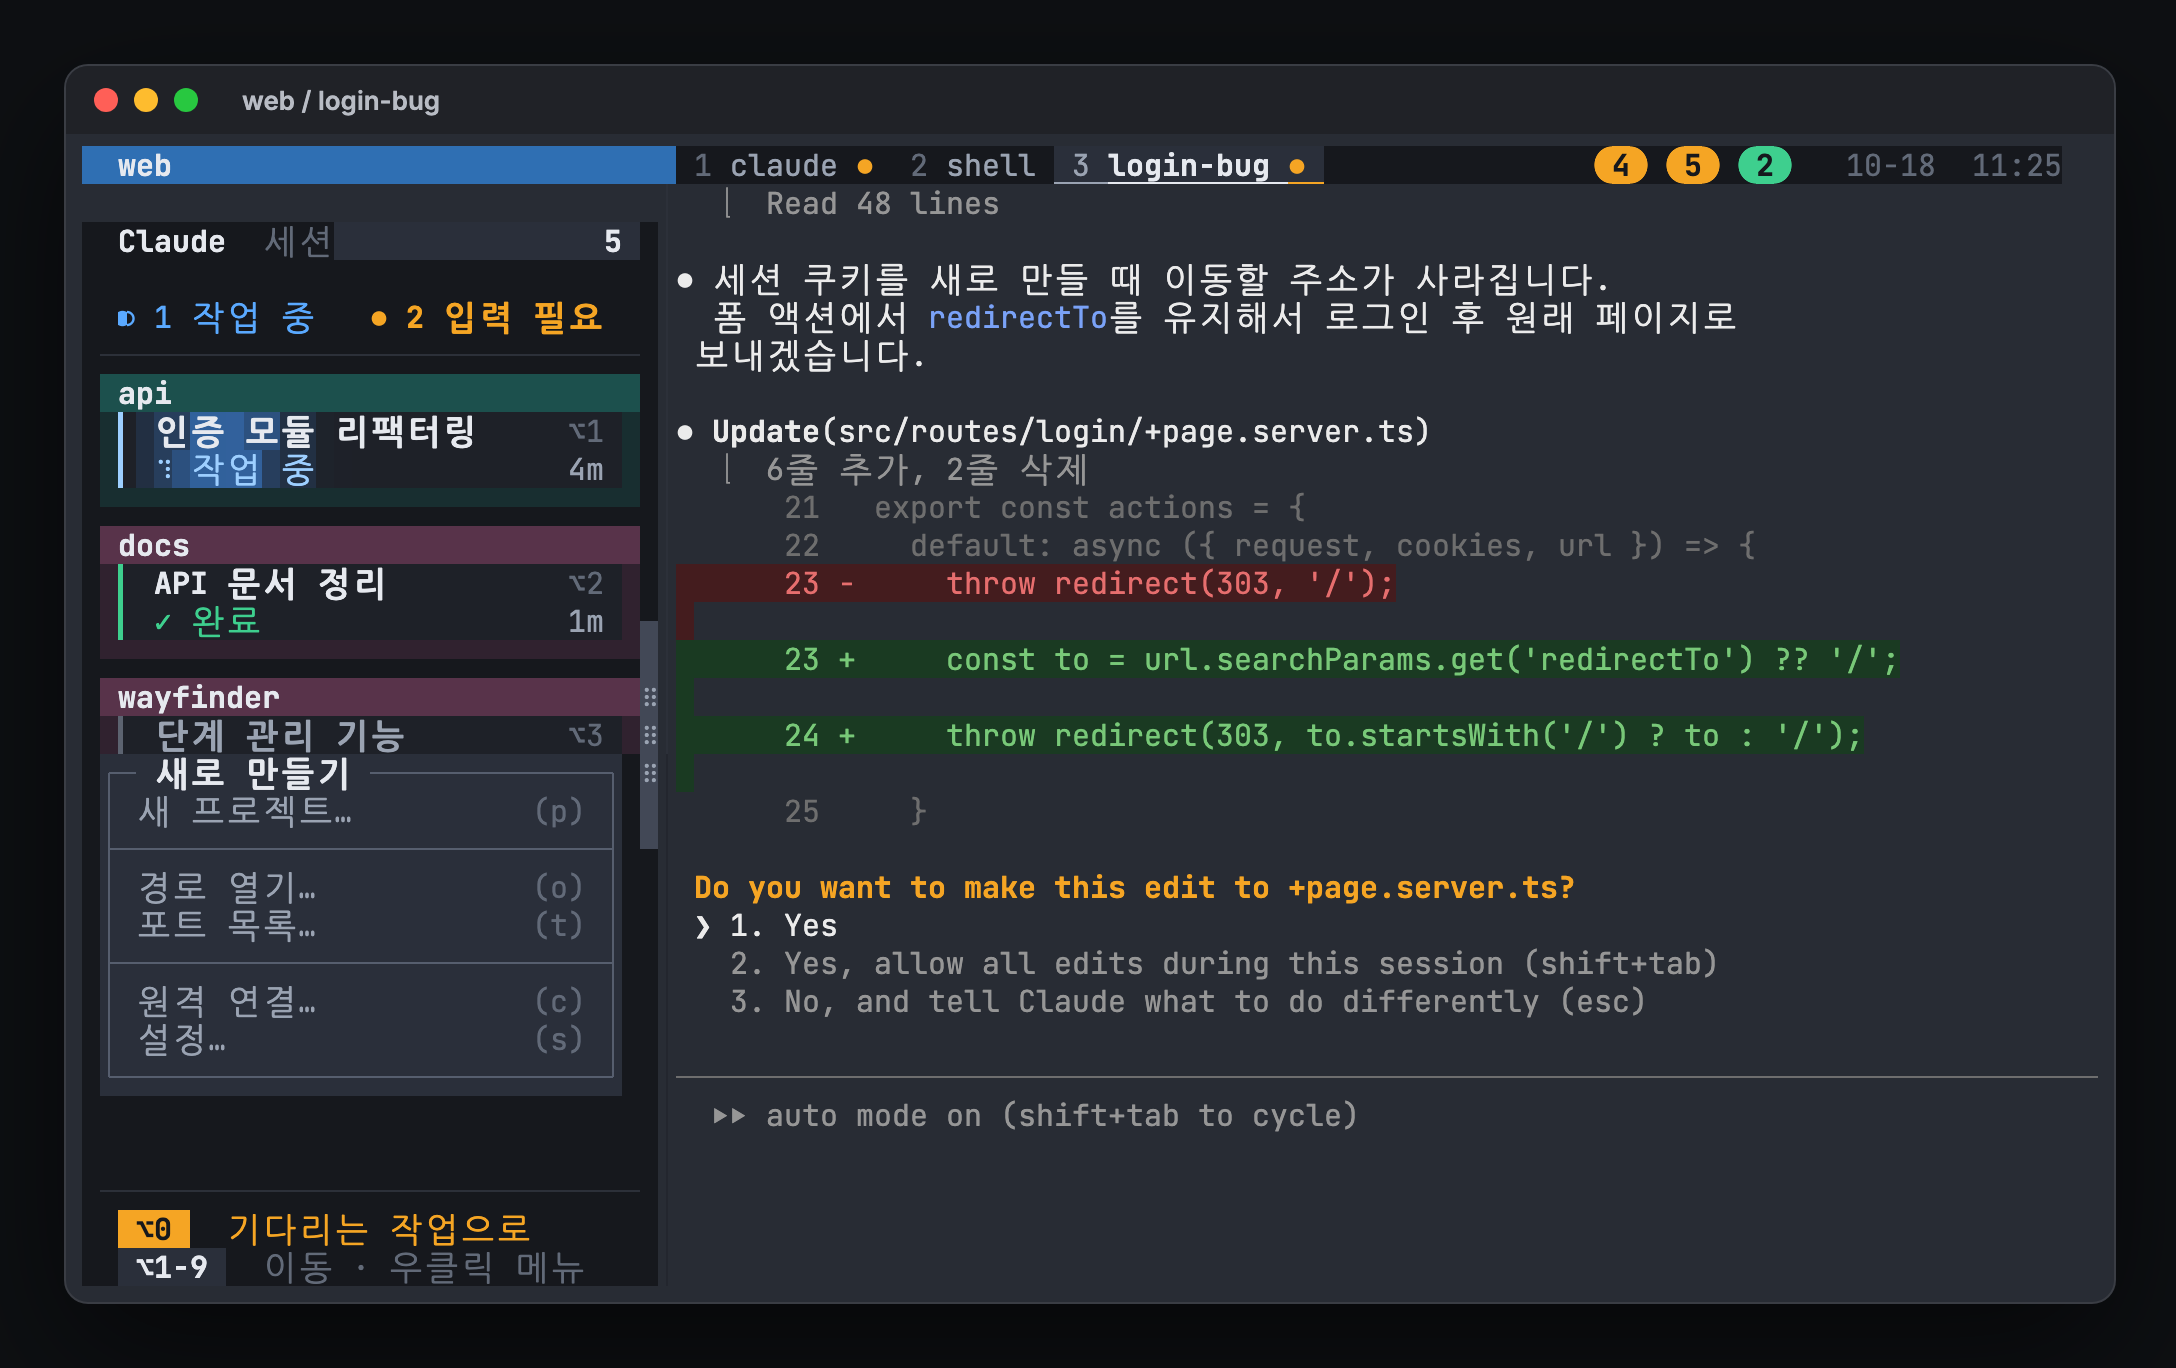Select the '인증 모듈 리팩터링' session
This screenshot has width=2176, height=1368.
(369, 450)
